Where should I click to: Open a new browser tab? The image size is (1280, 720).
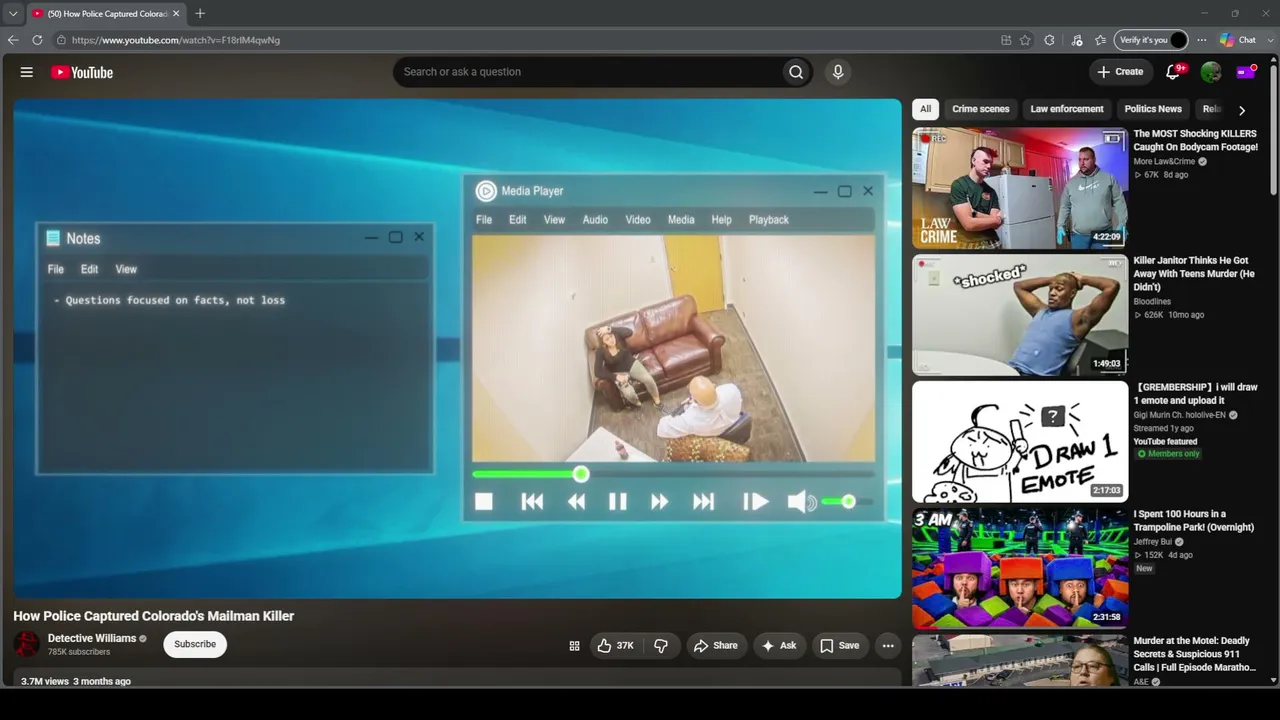200,14
